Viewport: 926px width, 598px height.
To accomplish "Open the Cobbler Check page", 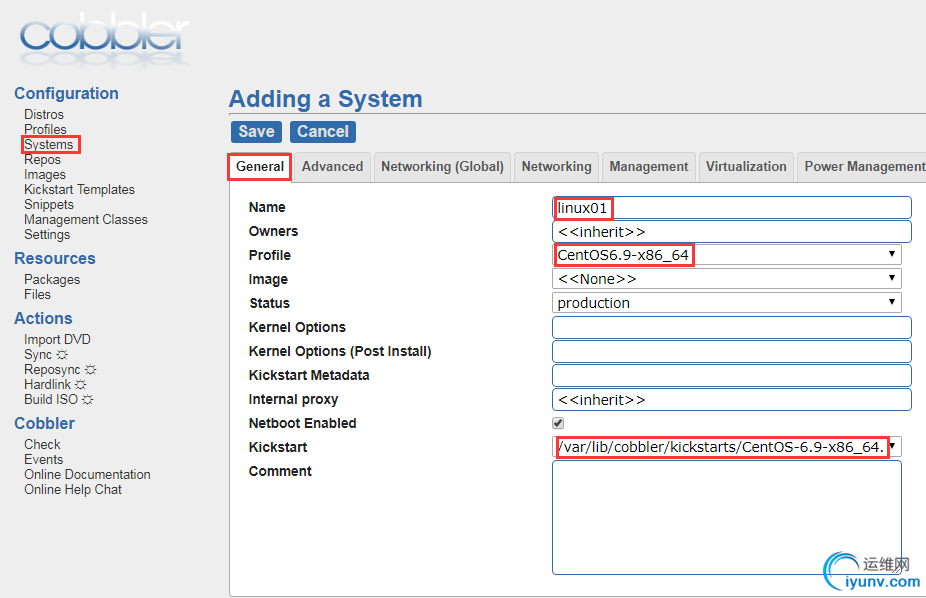I will click(x=42, y=445).
